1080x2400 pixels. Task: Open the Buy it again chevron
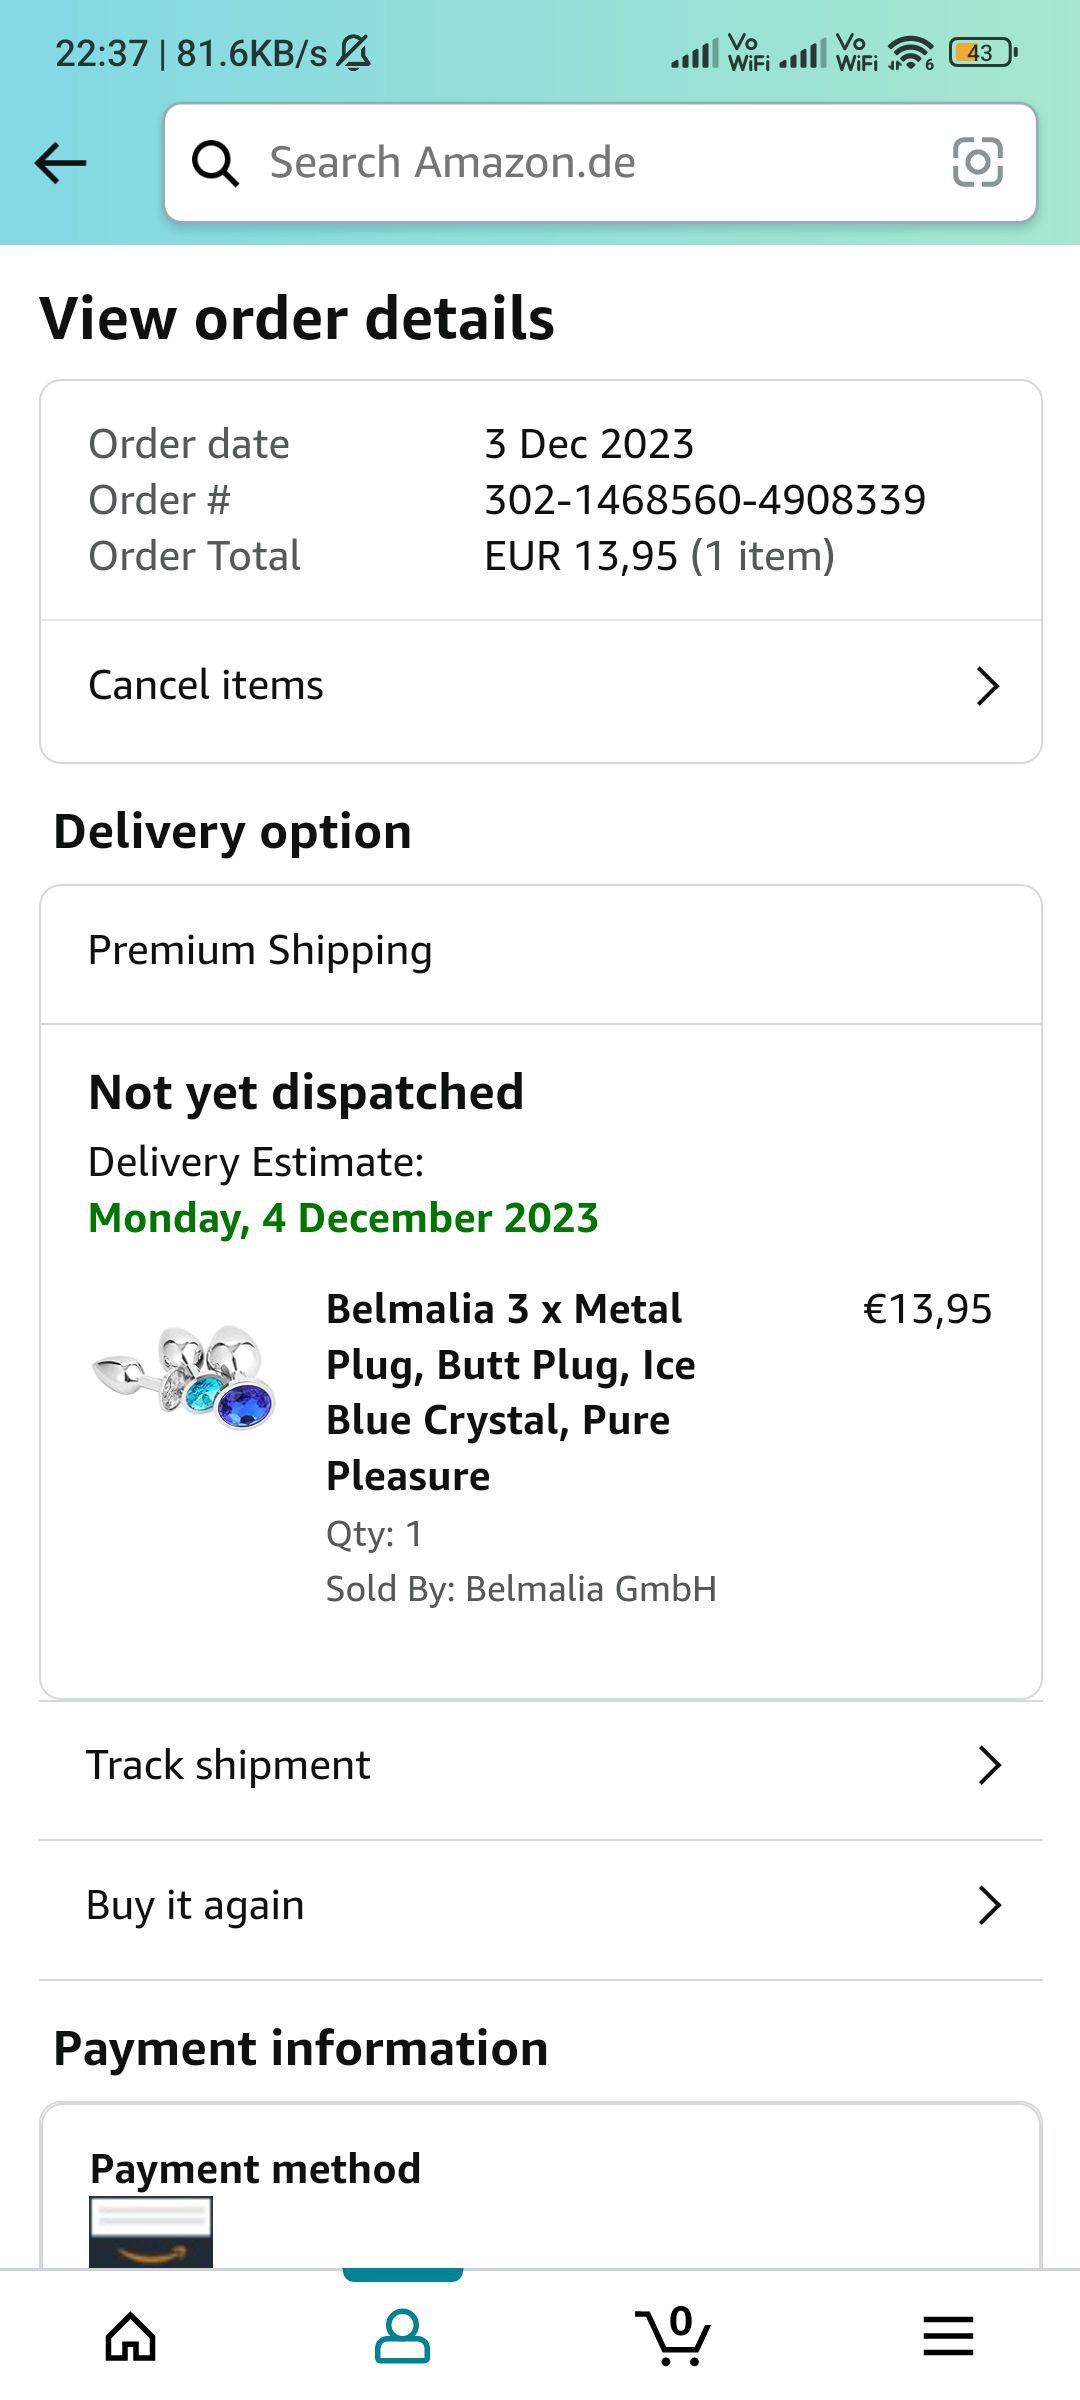(x=989, y=1906)
